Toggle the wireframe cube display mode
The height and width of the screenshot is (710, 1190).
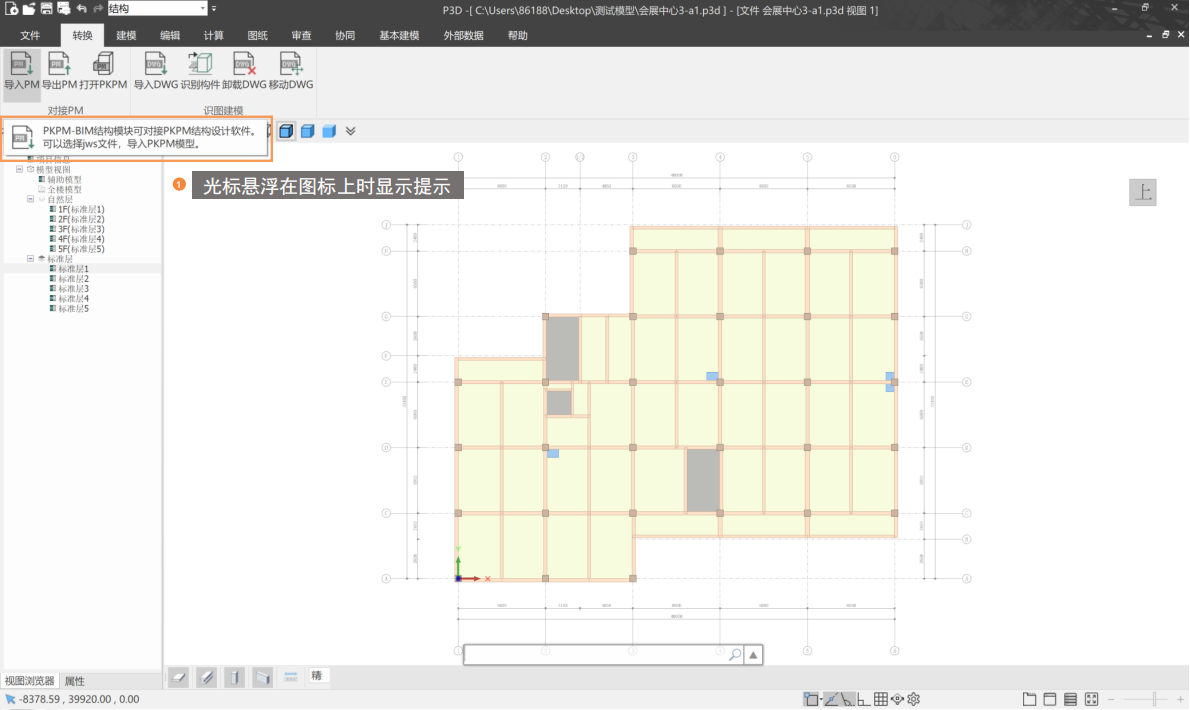(287, 131)
